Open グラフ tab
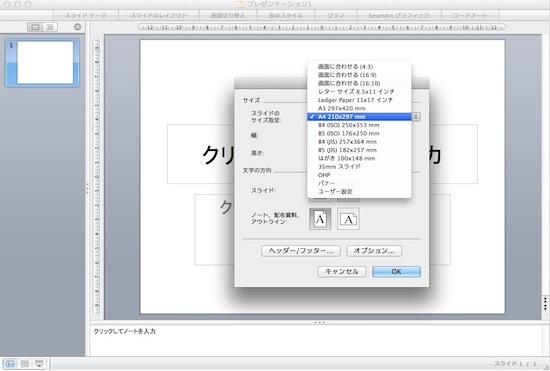550x371 pixels. 336,15
